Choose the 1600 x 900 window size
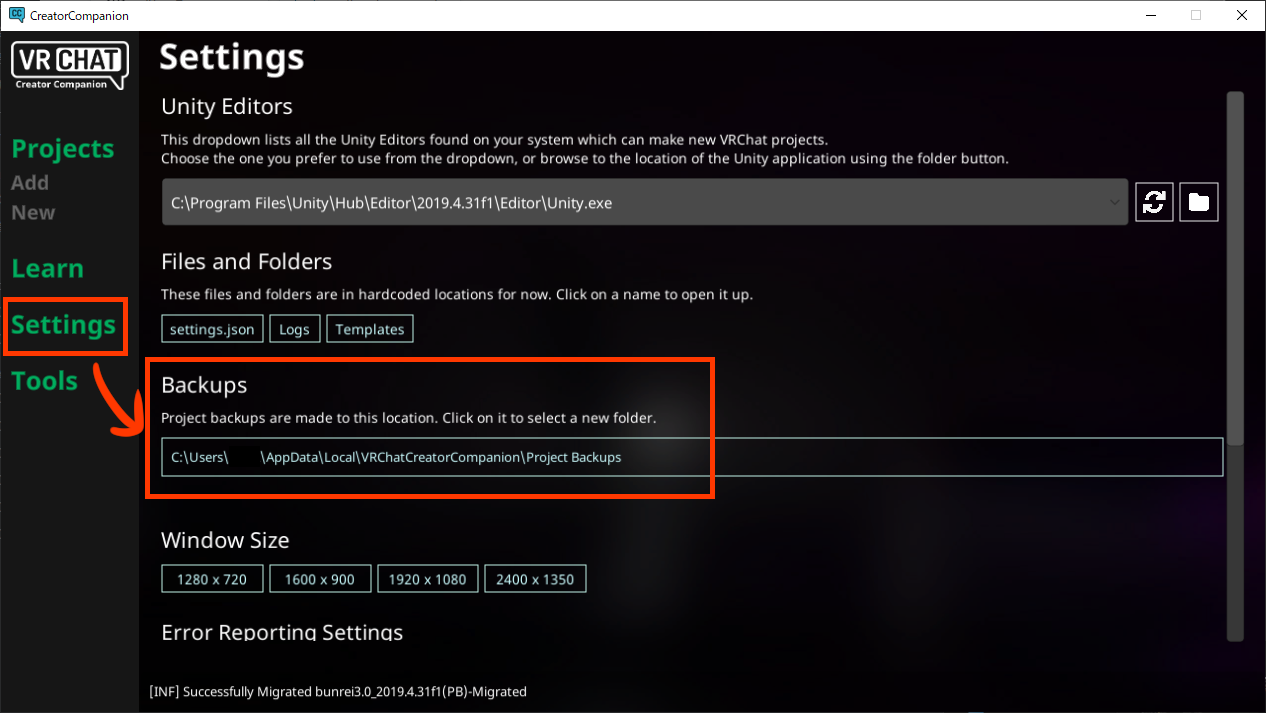Image resolution: width=1266 pixels, height=713 pixels. [319, 579]
